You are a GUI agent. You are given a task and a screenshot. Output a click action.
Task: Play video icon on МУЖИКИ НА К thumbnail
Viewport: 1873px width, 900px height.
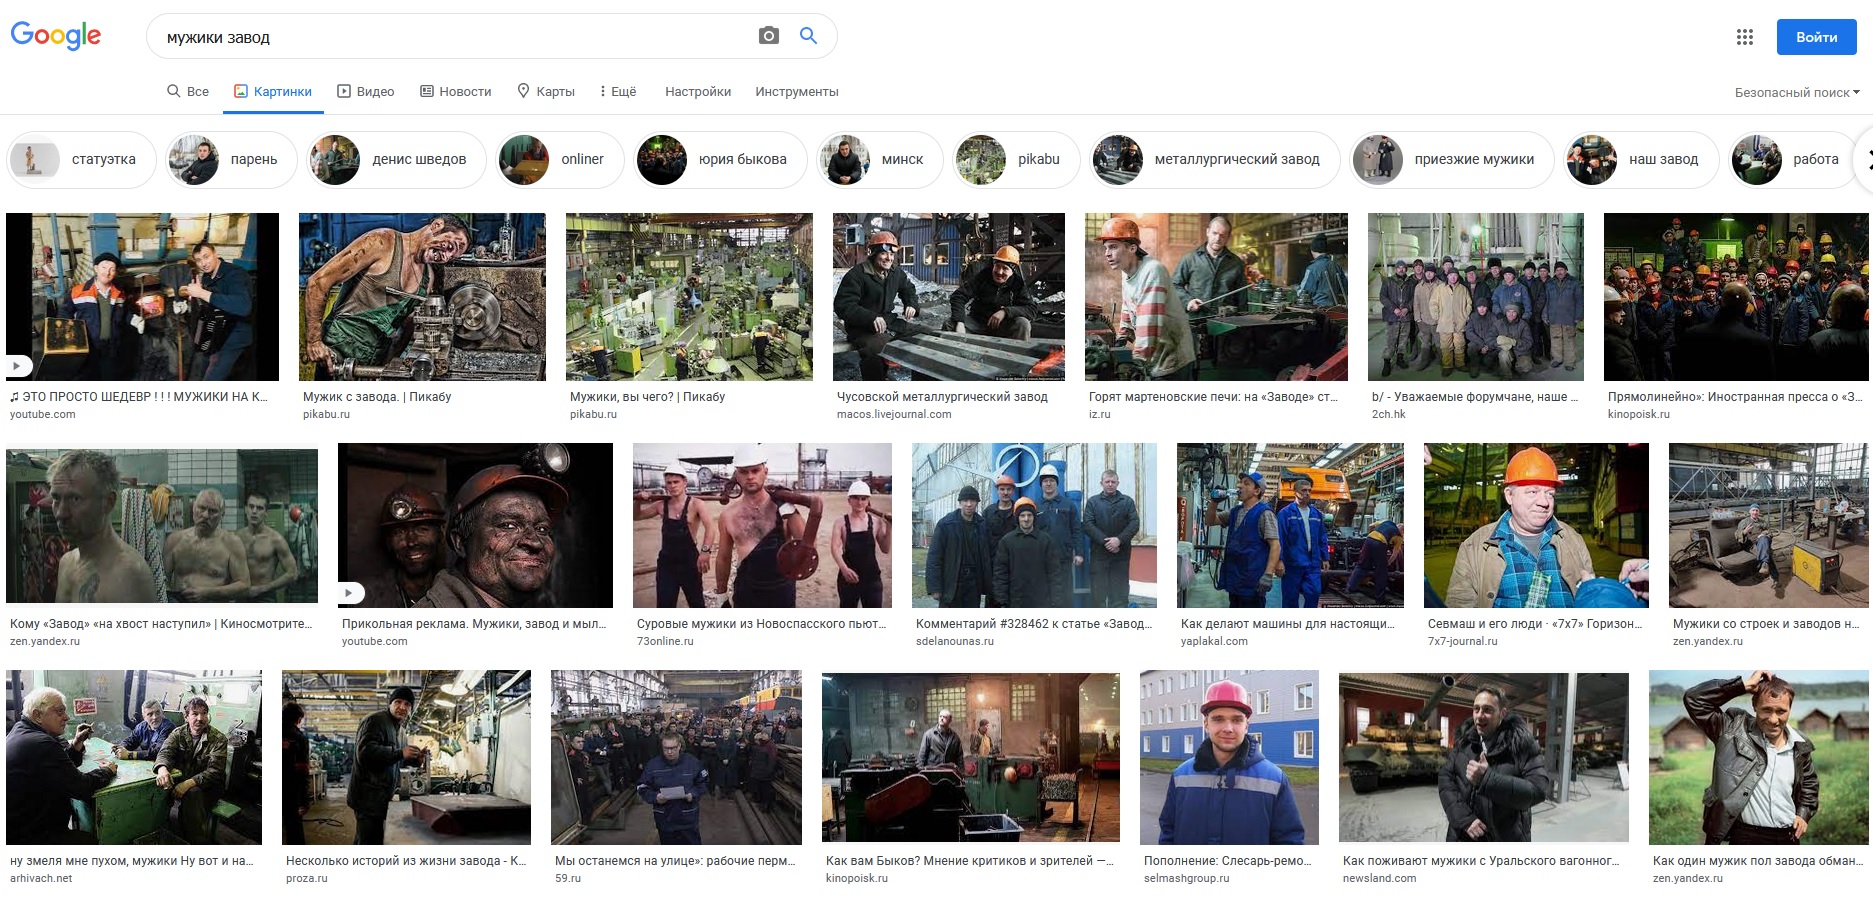(x=17, y=366)
